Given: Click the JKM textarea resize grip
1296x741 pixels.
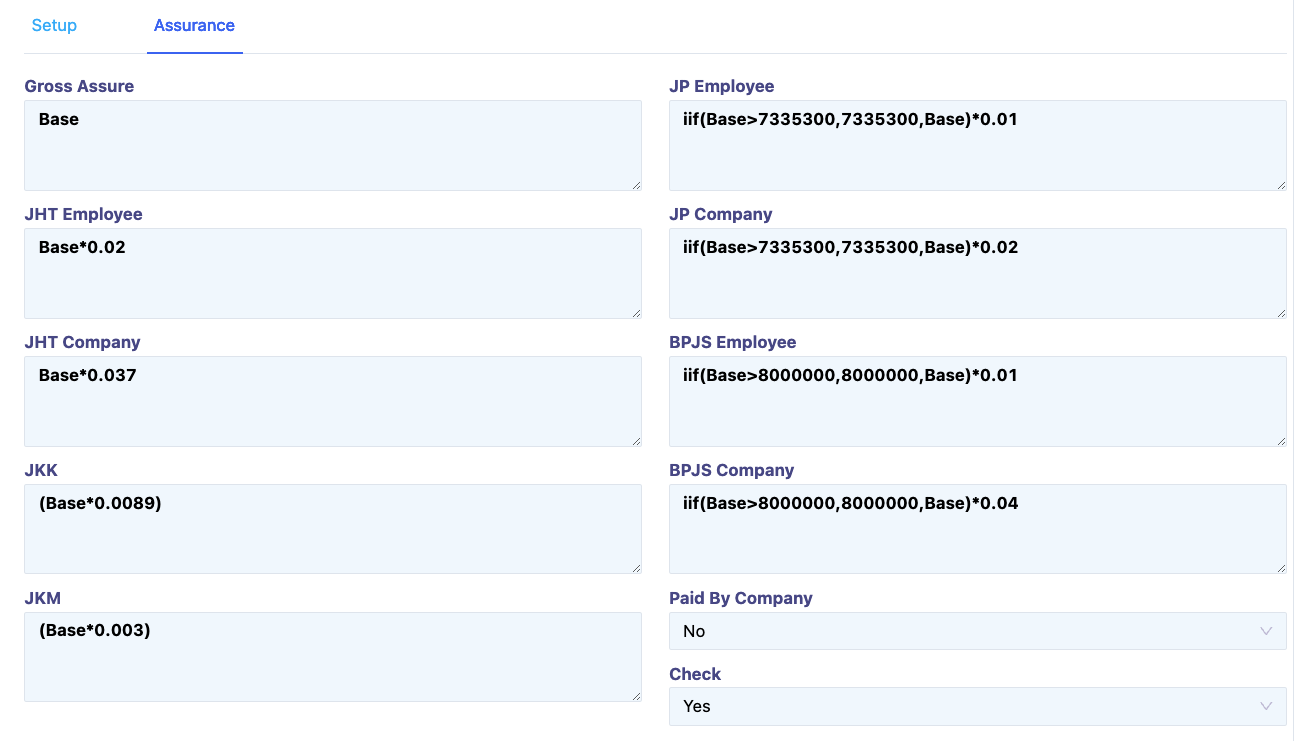Looking at the screenshot, I should (x=635, y=695).
